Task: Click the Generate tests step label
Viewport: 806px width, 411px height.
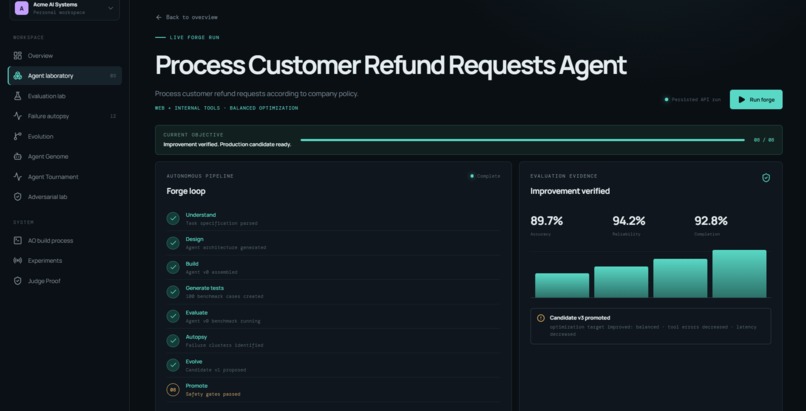Action: tap(205, 288)
